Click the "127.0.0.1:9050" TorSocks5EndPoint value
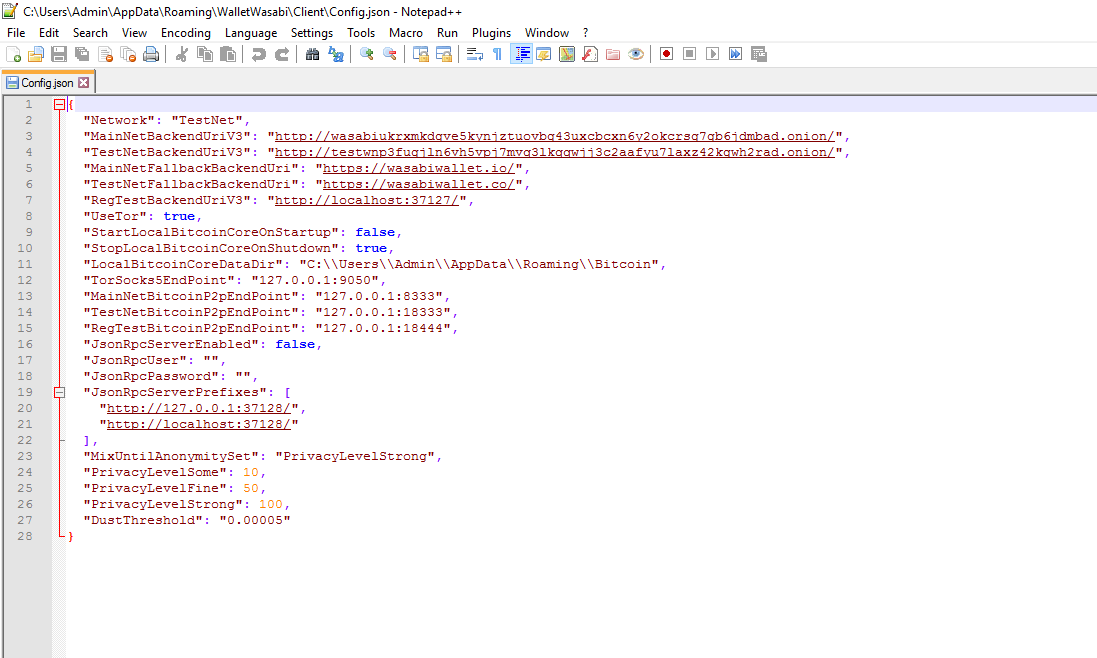The image size is (1097, 658). [315, 280]
